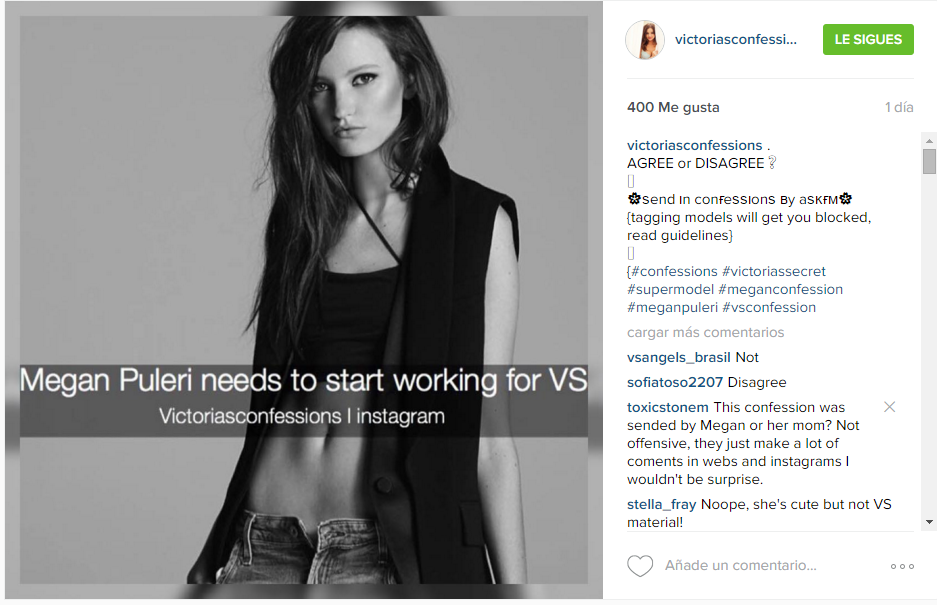Toggle the green LE SIGUES follow button
937x605 pixels.
(x=868, y=39)
